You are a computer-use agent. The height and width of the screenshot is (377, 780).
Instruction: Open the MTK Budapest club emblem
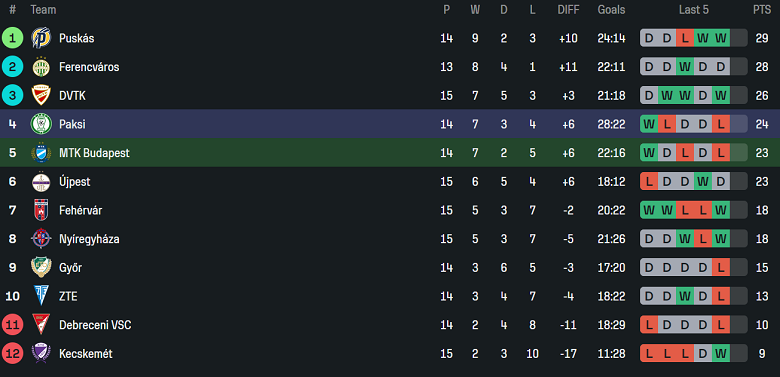41,153
